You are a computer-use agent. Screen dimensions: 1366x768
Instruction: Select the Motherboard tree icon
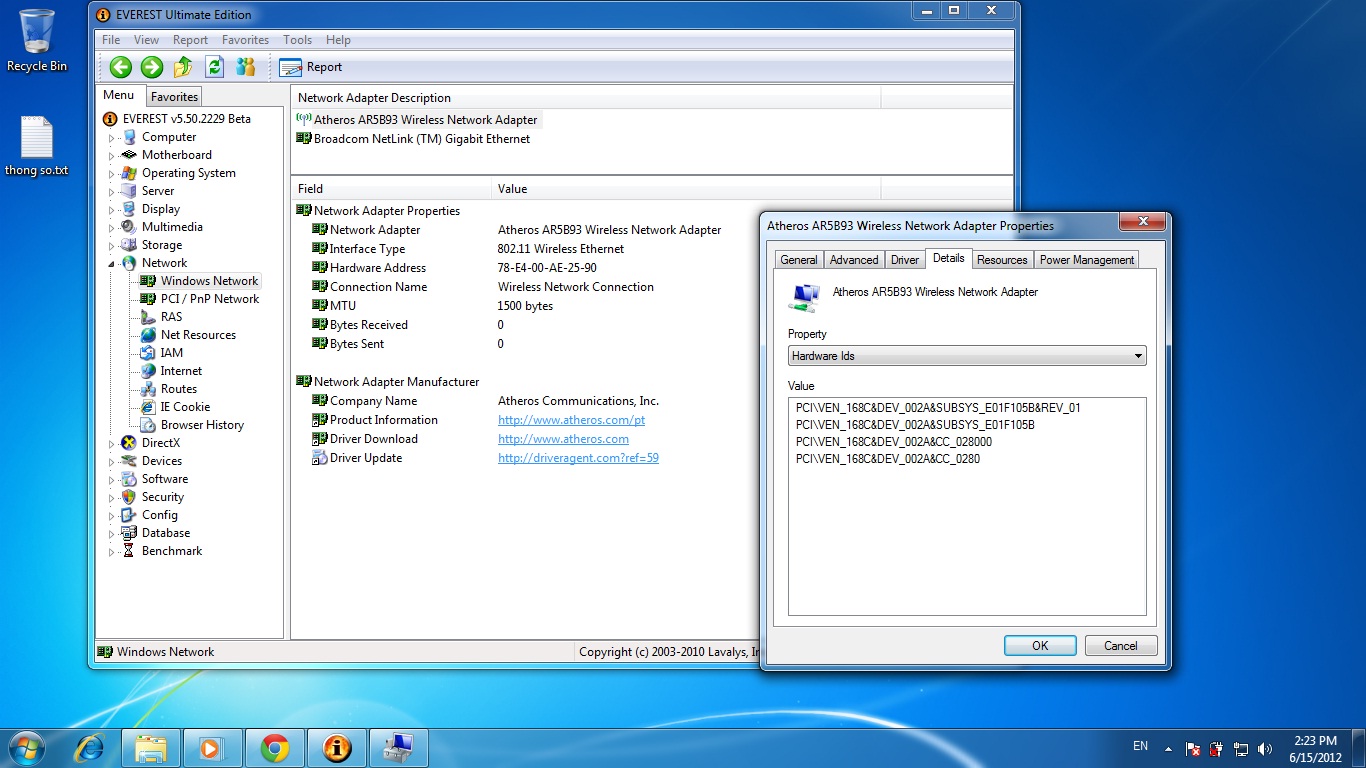click(x=129, y=155)
